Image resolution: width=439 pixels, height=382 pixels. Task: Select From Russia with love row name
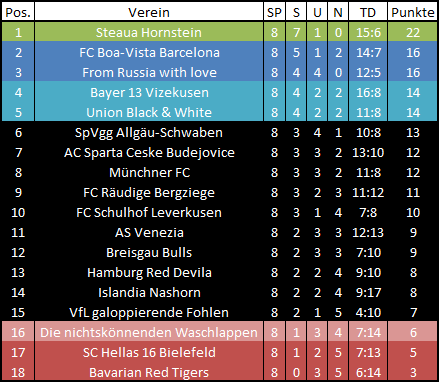coord(149,72)
